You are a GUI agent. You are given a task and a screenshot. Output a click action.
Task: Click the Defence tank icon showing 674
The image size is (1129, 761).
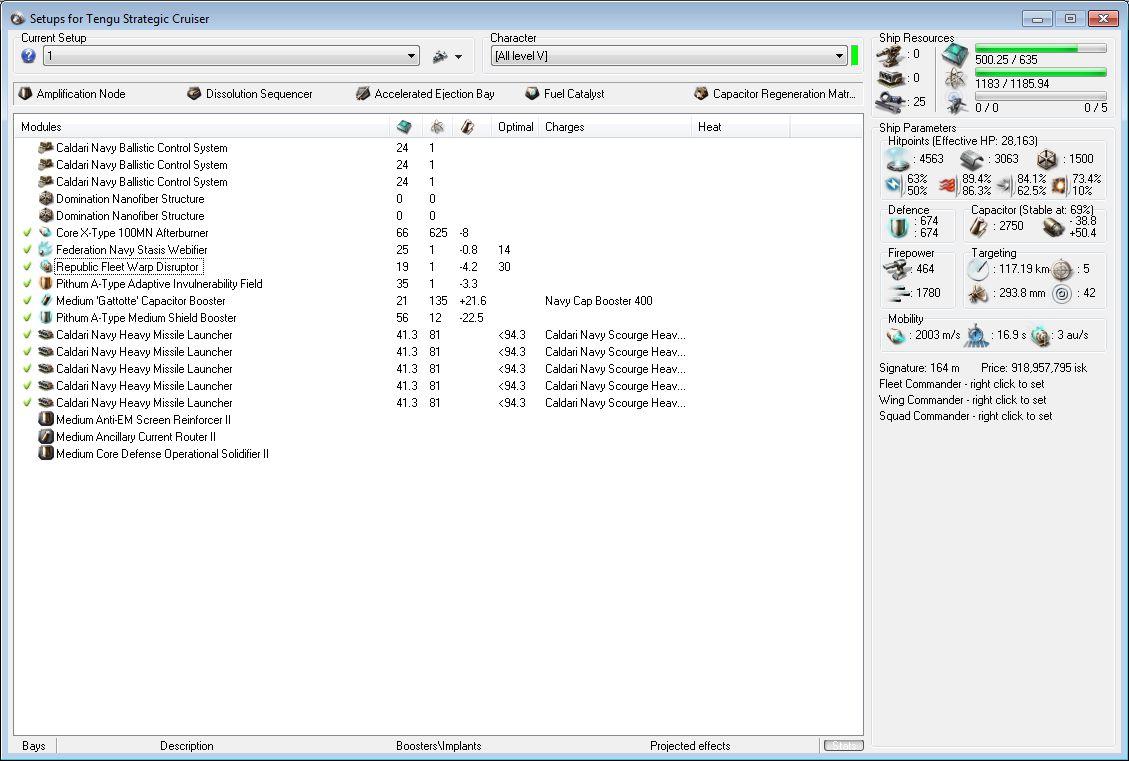point(898,228)
